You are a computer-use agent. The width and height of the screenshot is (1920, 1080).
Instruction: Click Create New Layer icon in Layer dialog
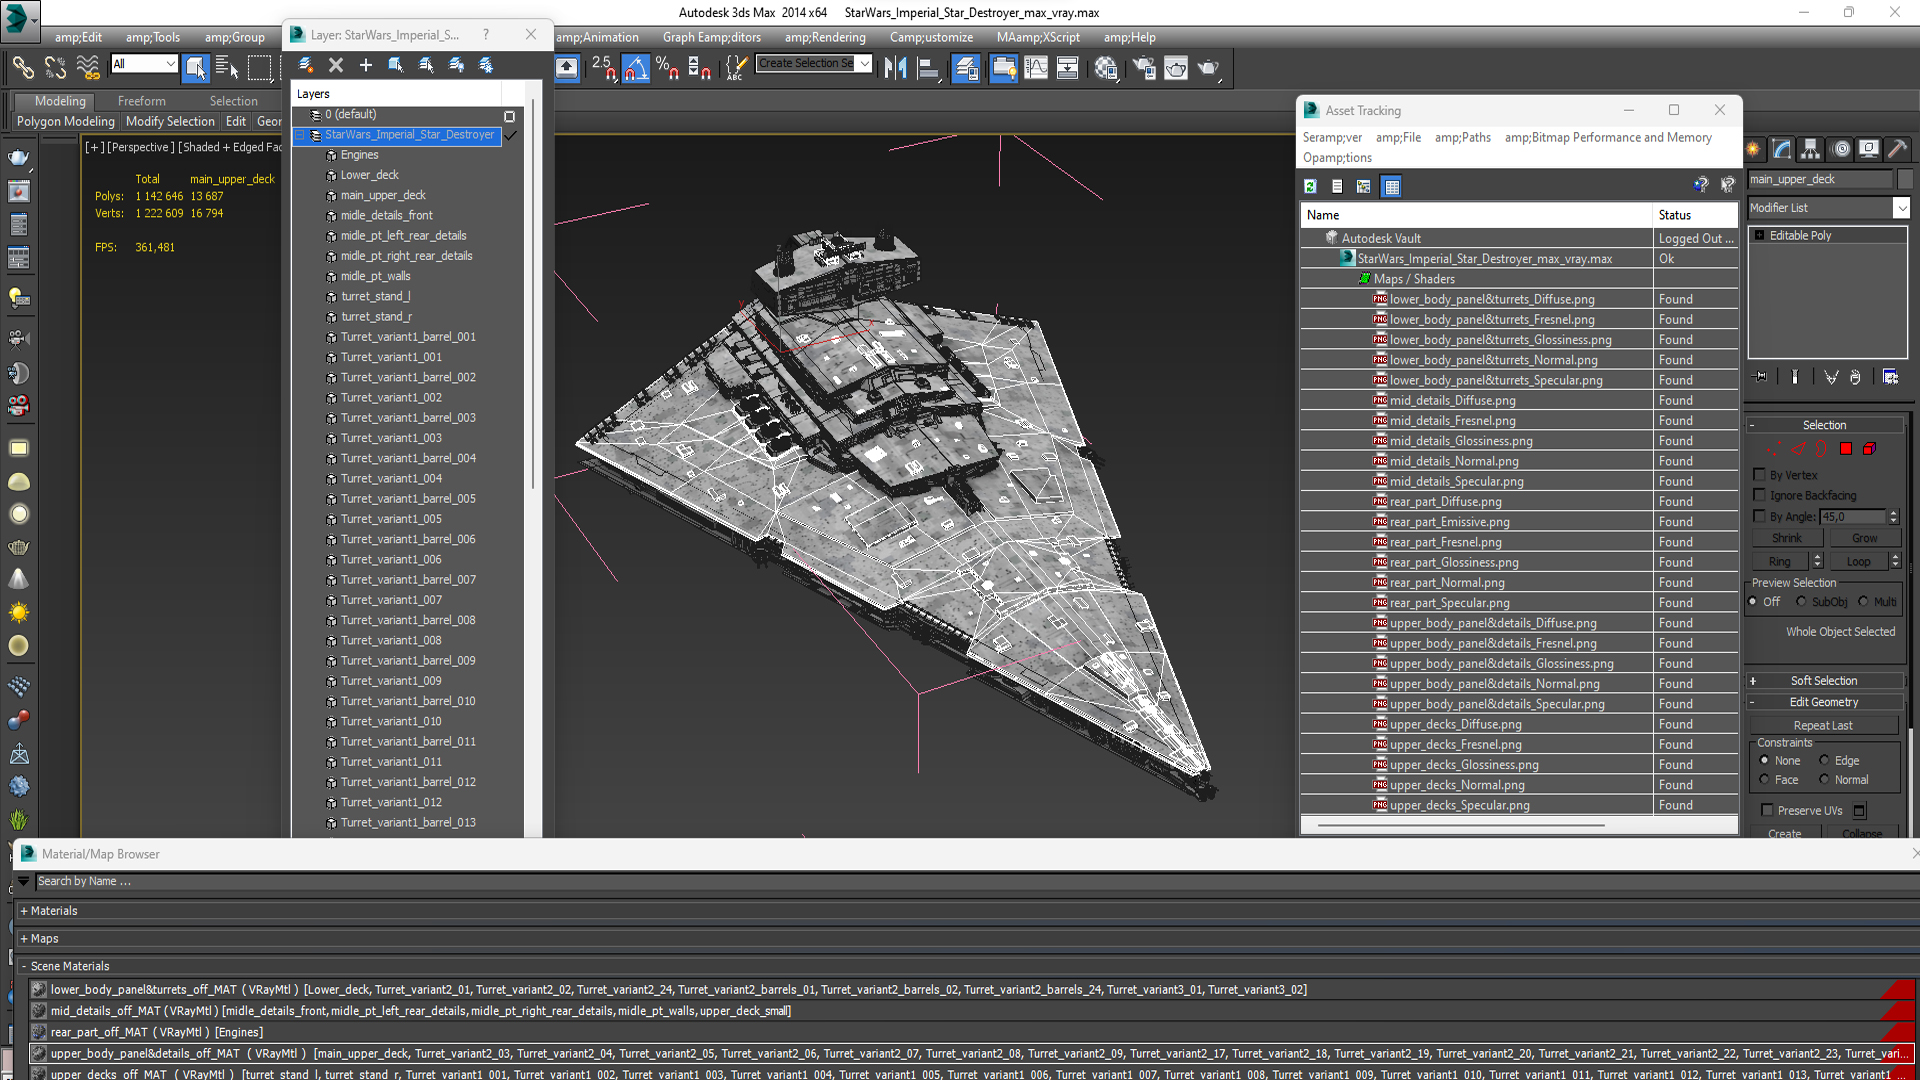[x=306, y=65]
